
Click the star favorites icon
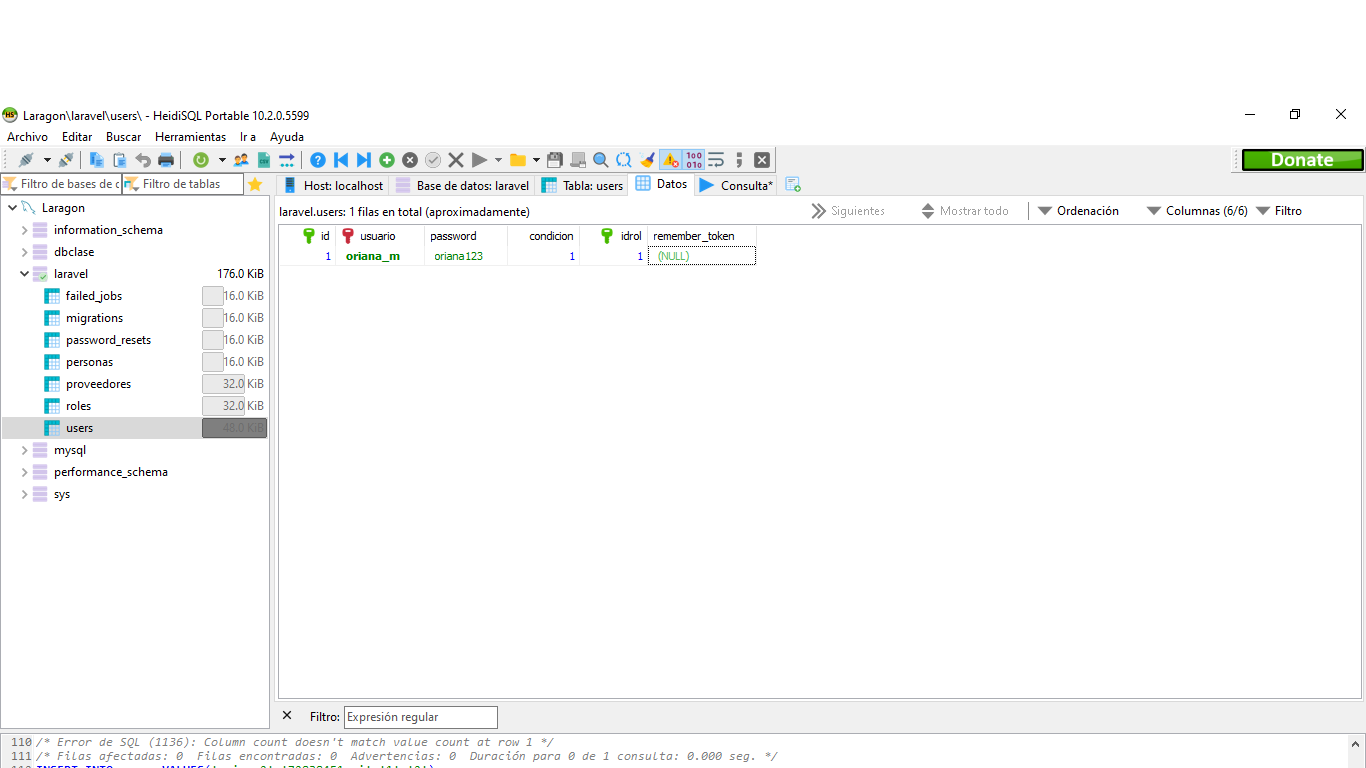tap(255, 184)
